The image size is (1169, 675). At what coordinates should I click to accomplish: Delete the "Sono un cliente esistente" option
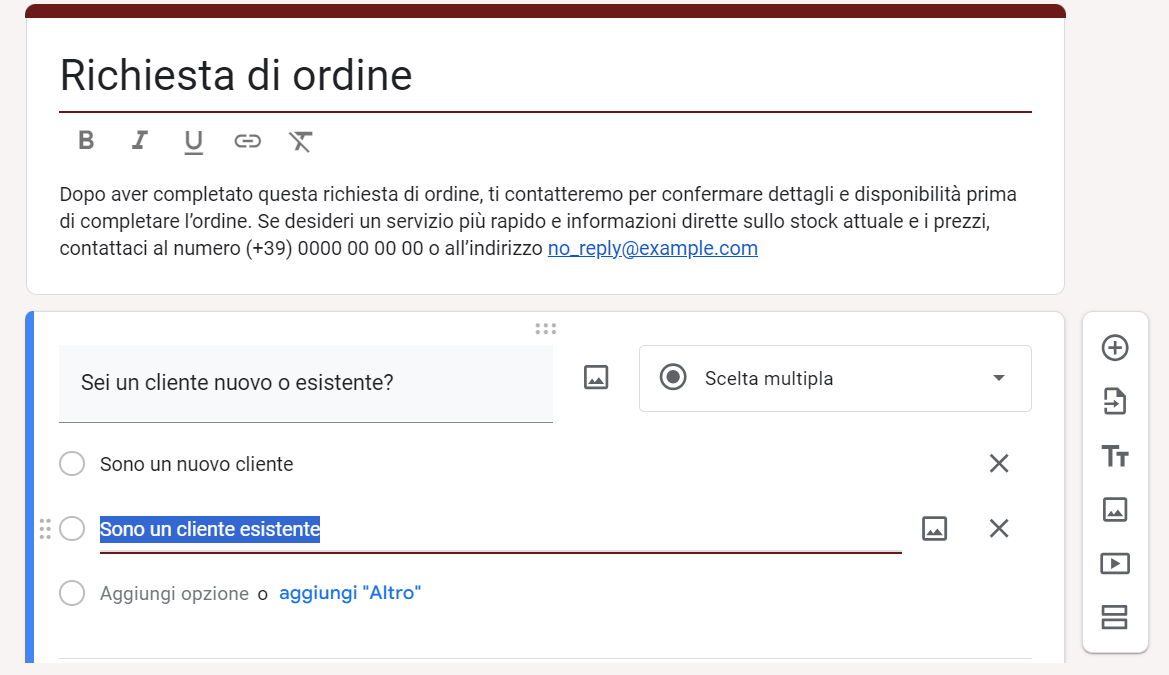[x=999, y=528]
